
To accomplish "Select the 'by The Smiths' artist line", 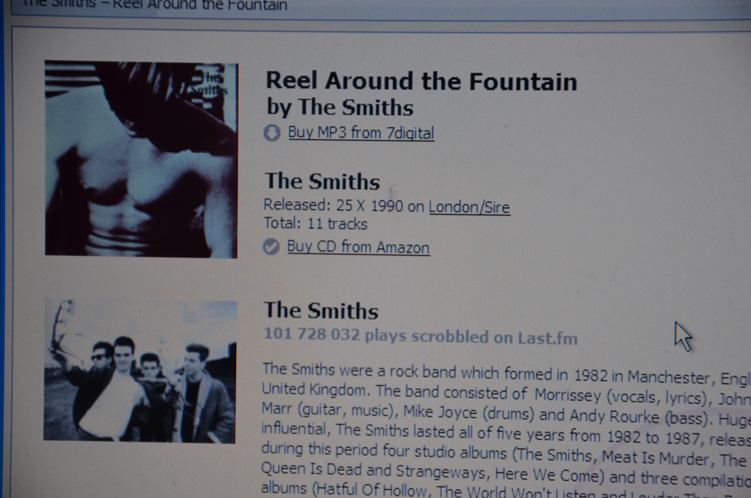I will click(340, 107).
